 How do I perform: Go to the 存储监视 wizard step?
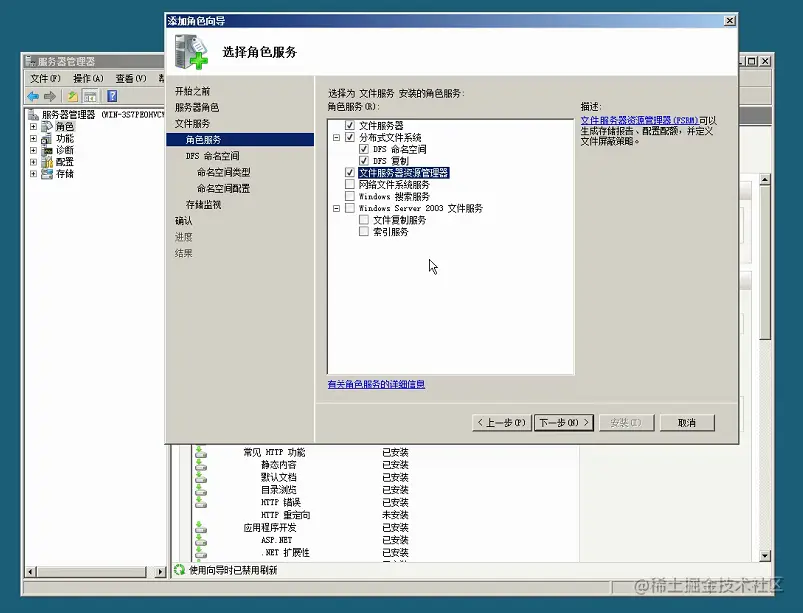pos(203,205)
